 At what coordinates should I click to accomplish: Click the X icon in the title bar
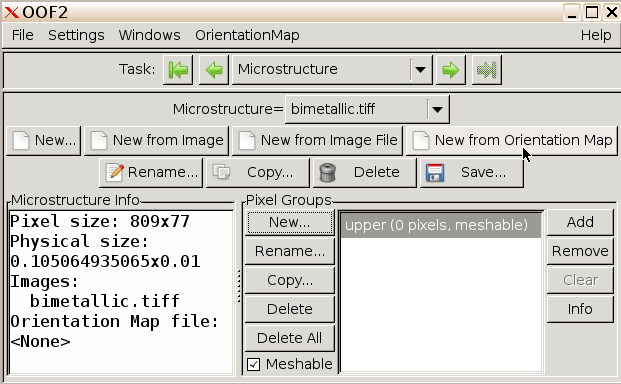[11, 13]
